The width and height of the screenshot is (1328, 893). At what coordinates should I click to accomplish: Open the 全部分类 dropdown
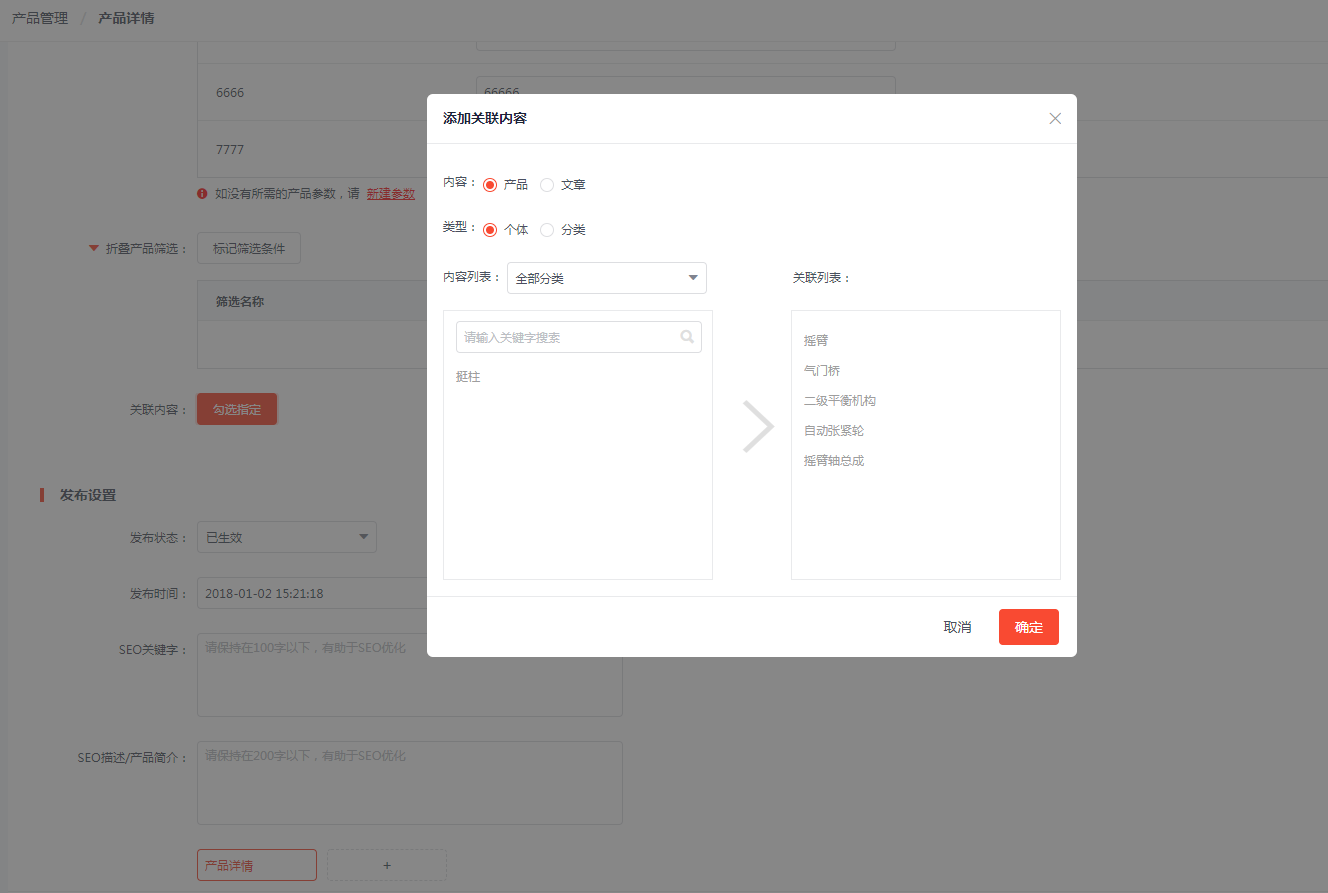coord(607,278)
